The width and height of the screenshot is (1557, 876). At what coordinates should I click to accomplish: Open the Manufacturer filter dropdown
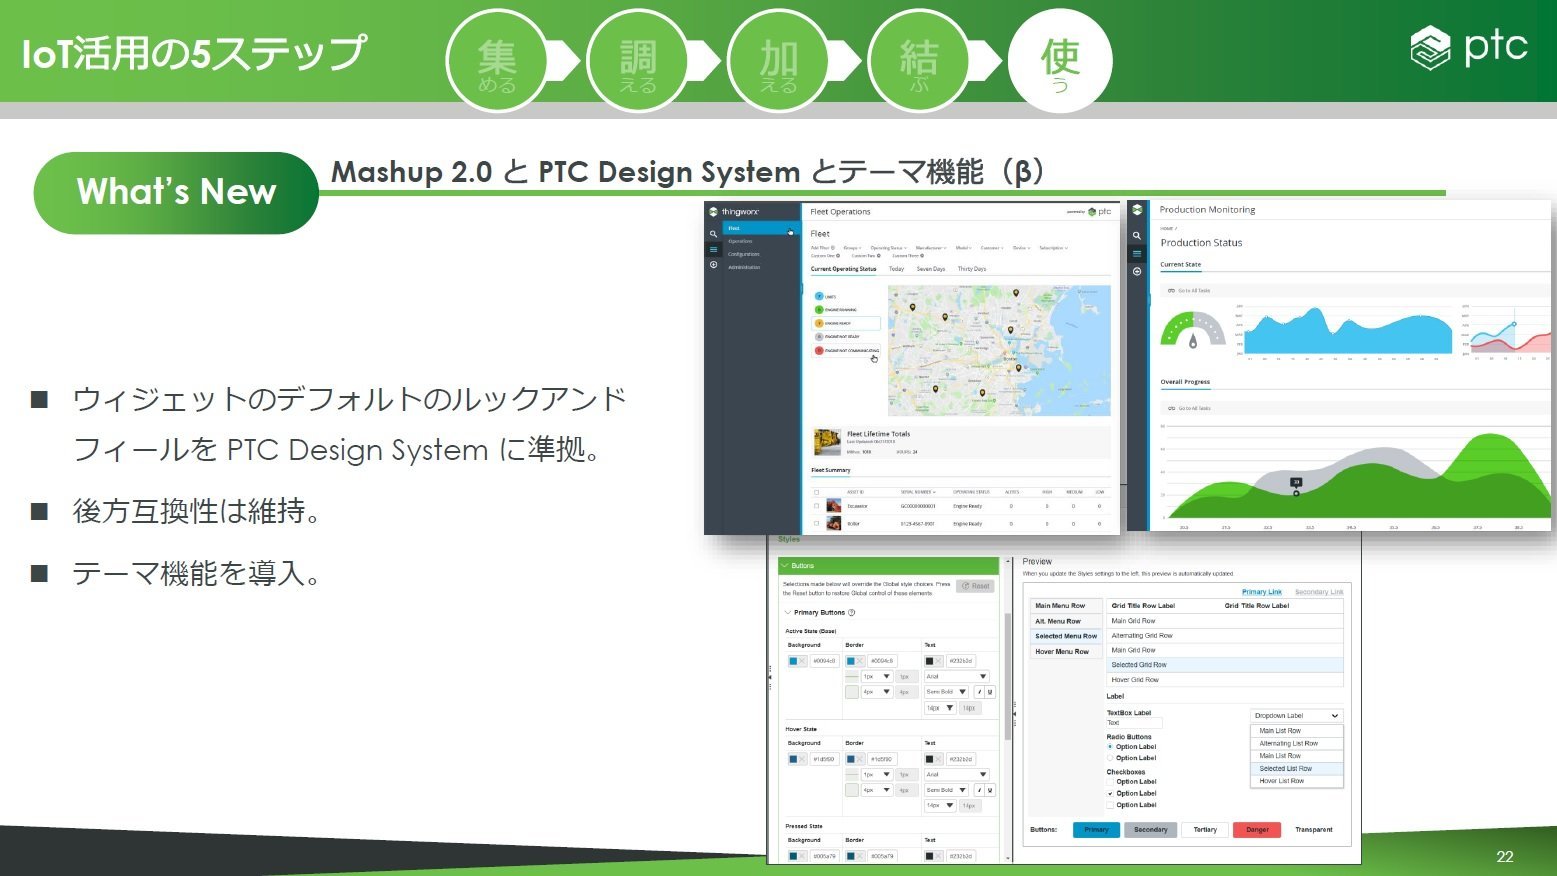931,248
